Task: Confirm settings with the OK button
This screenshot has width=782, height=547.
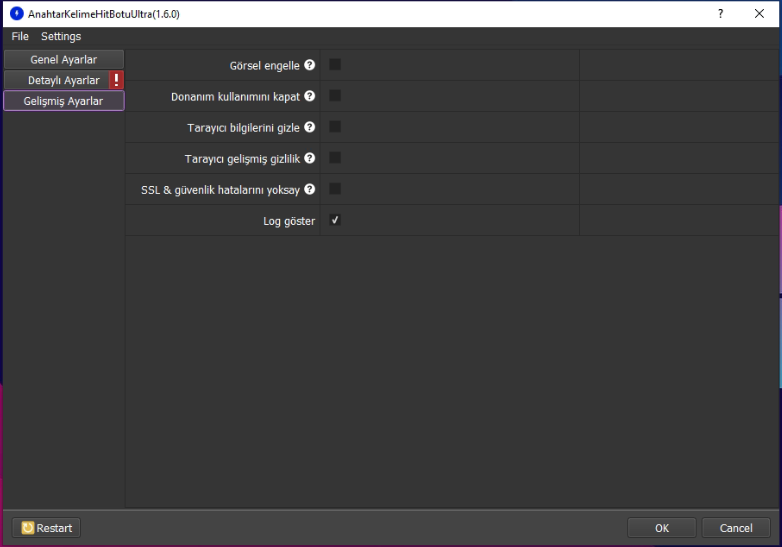Action: point(662,528)
